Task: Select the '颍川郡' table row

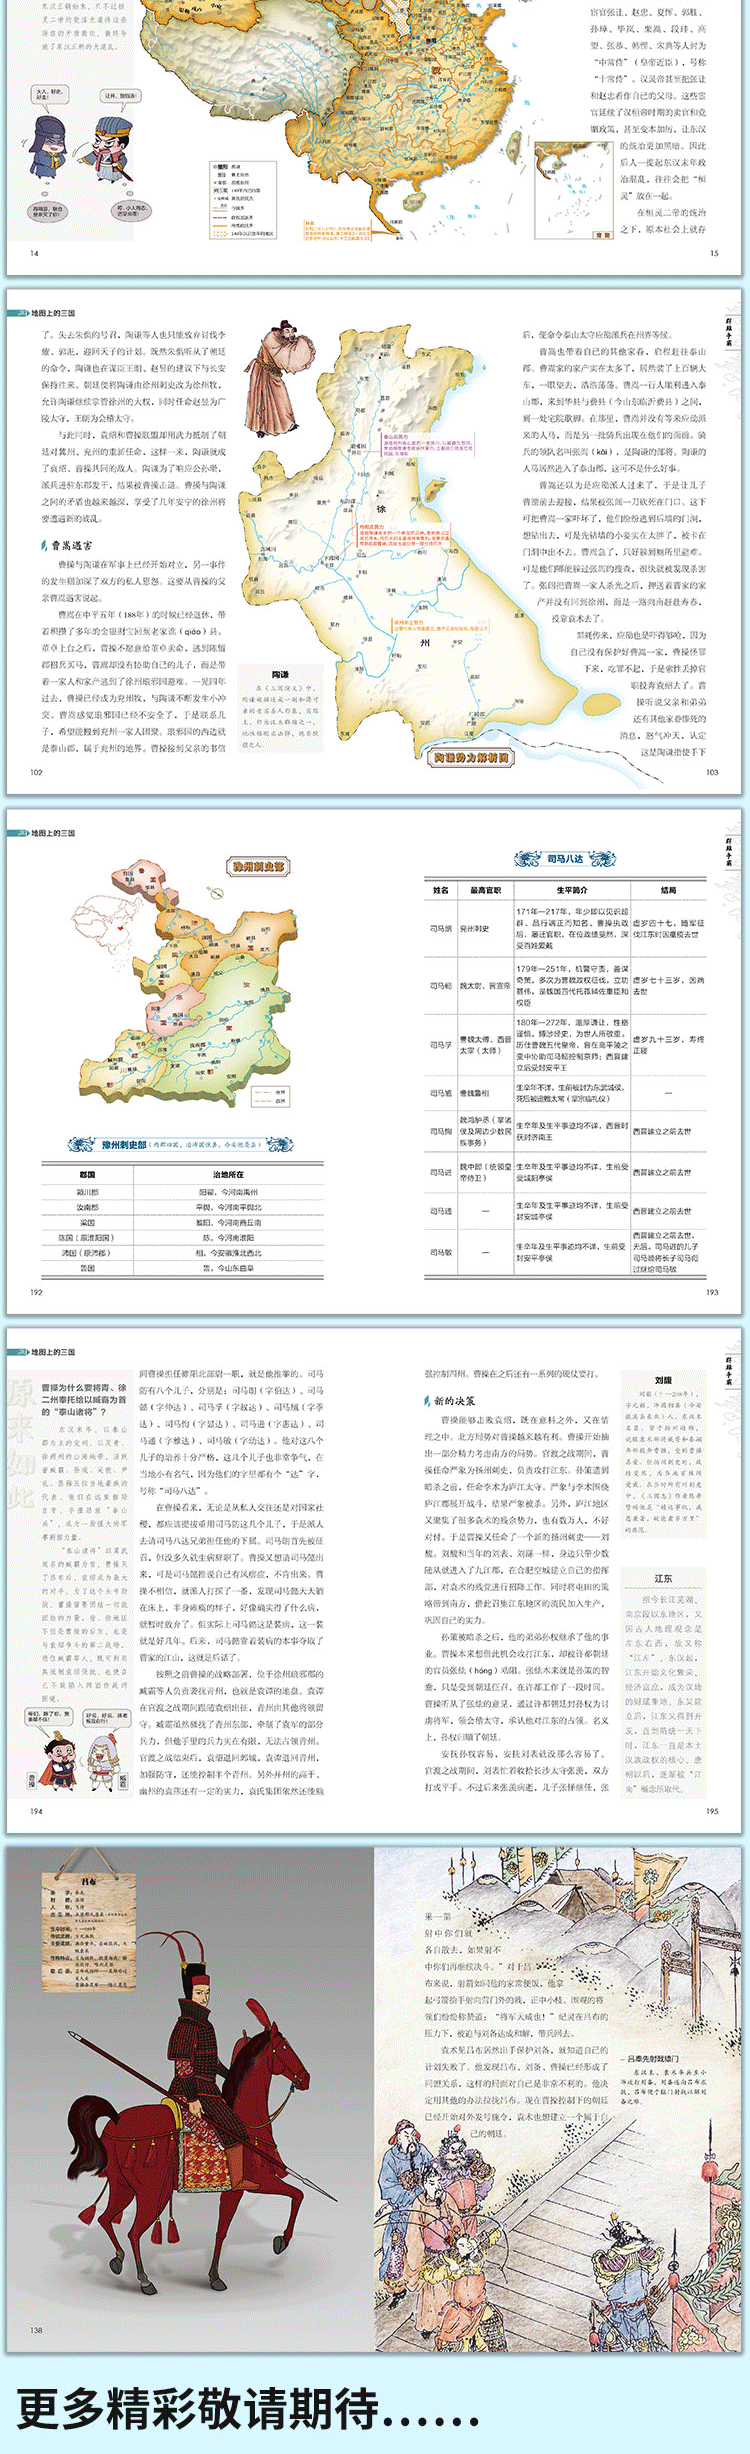Action: 183,1192
